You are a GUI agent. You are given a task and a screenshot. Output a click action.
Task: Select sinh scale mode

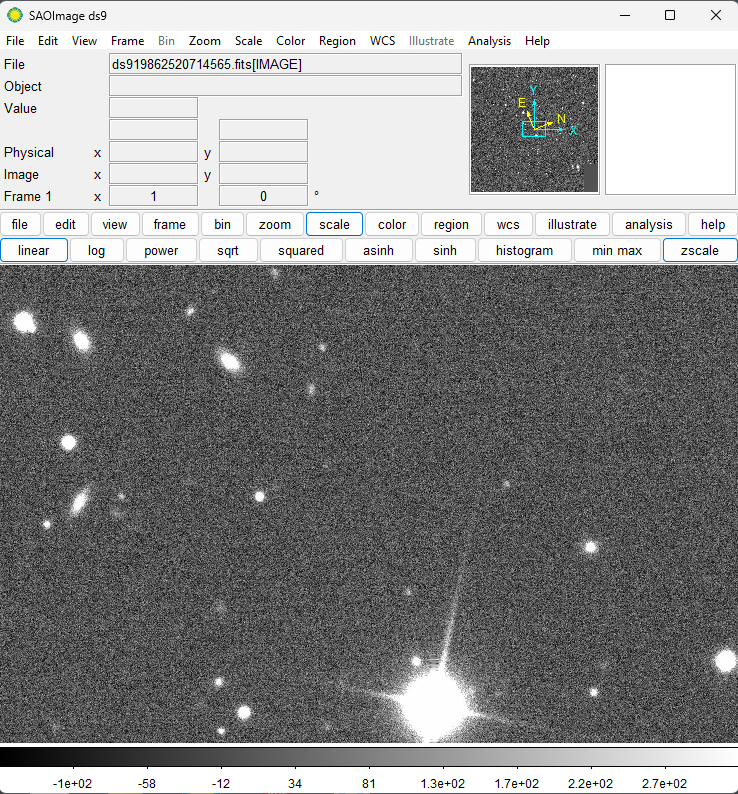(x=445, y=250)
